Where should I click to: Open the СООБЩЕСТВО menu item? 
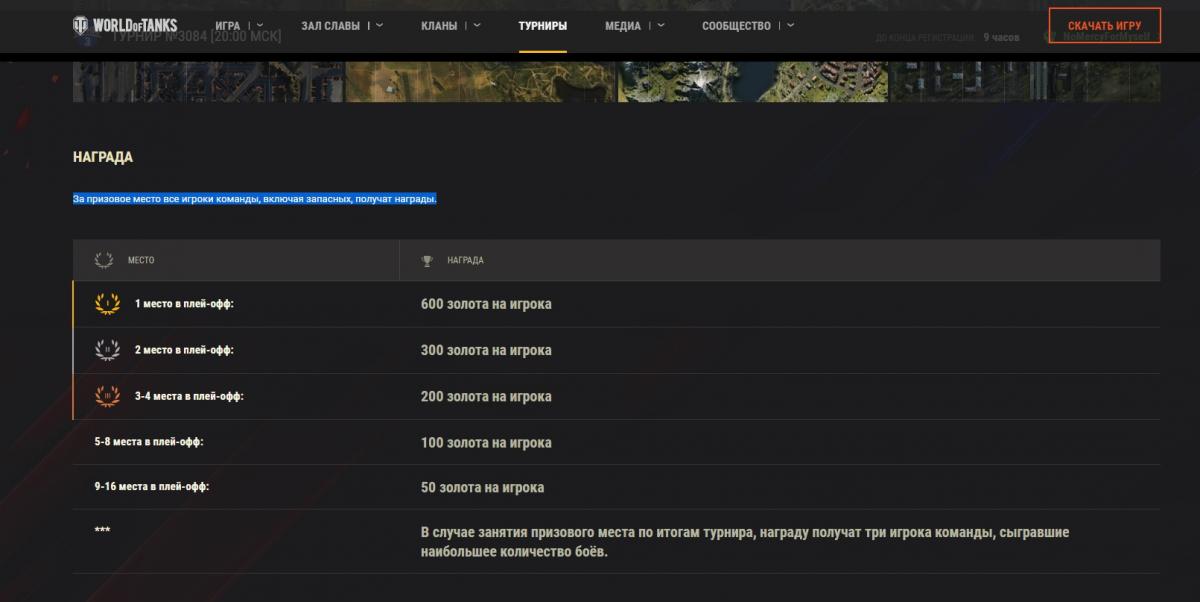[737, 26]
